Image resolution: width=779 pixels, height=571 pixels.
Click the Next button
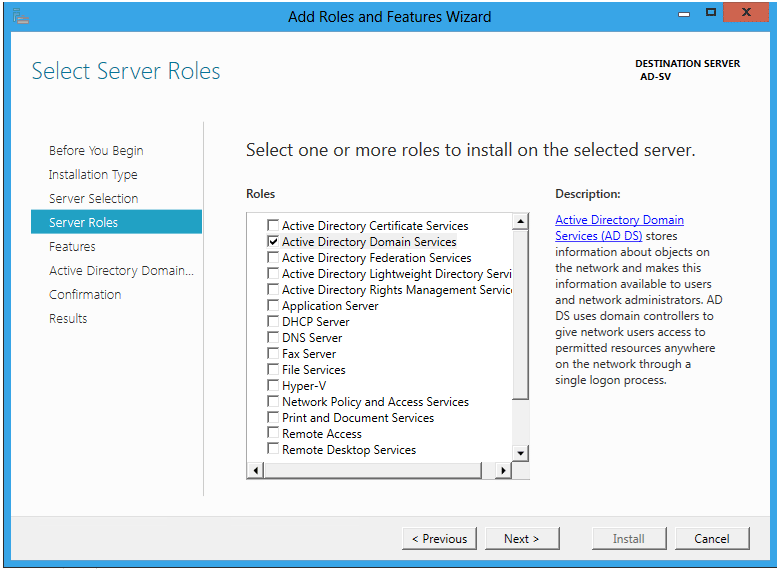(522, 539)
